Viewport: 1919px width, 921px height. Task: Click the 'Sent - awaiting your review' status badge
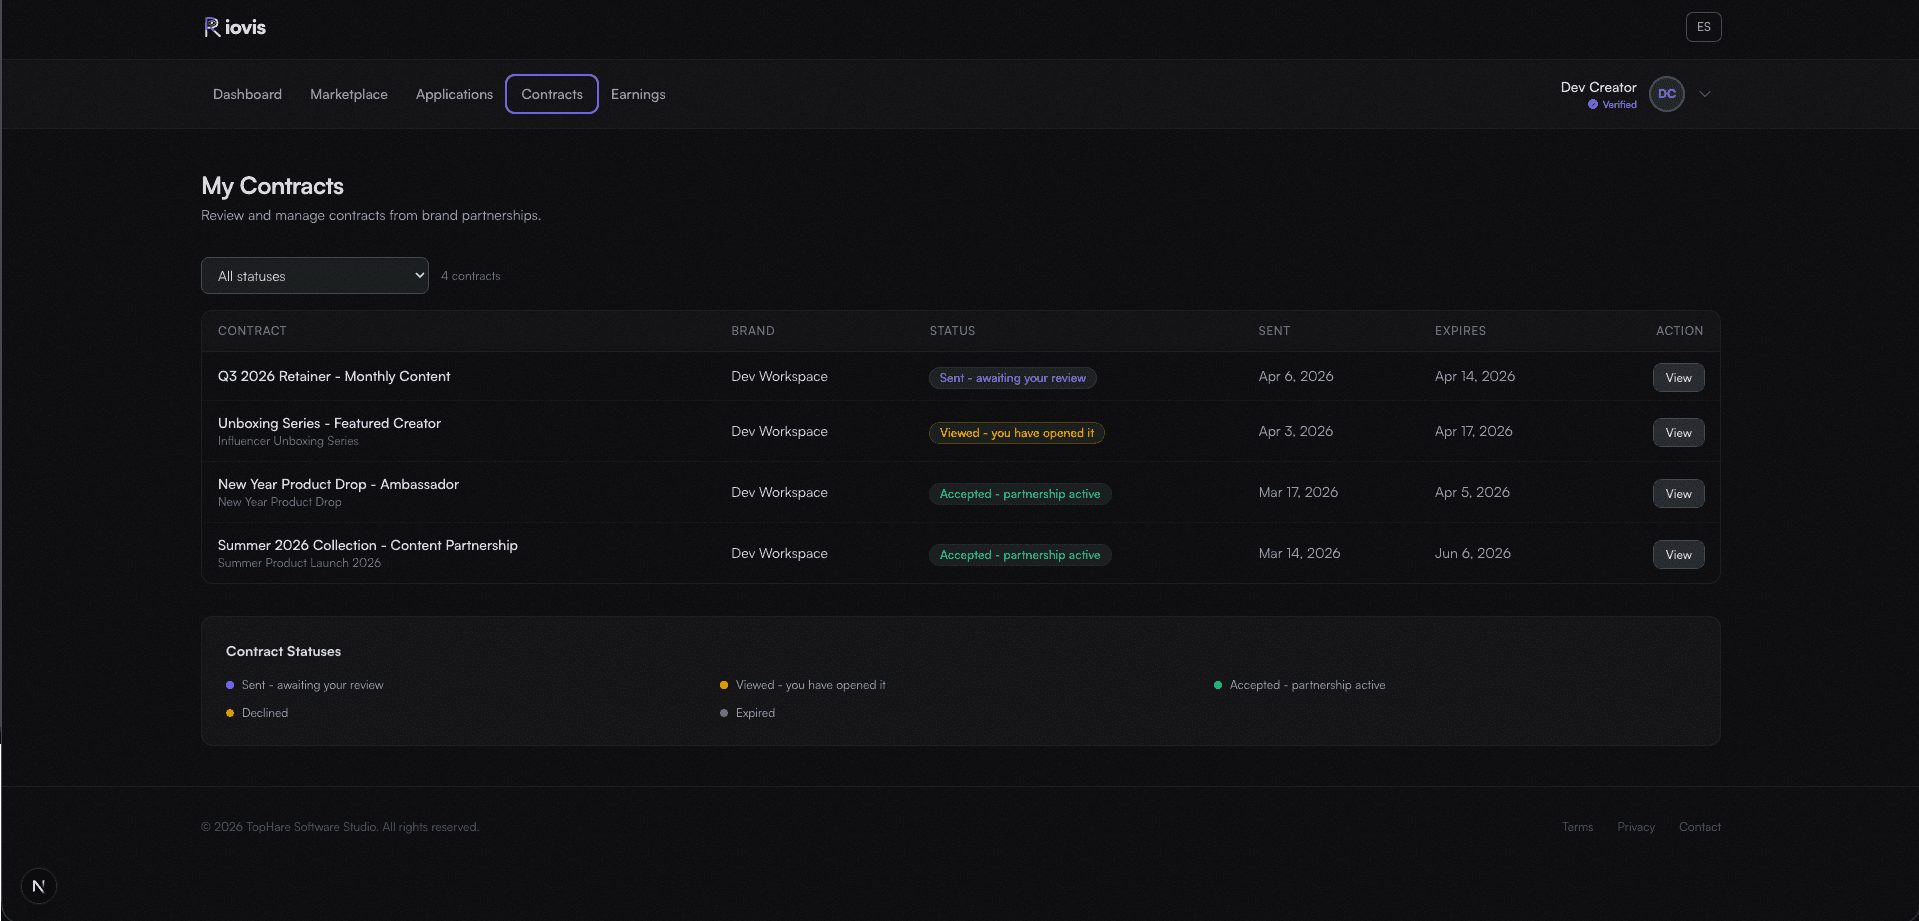pyautogui.click(x=1012, y=378)
